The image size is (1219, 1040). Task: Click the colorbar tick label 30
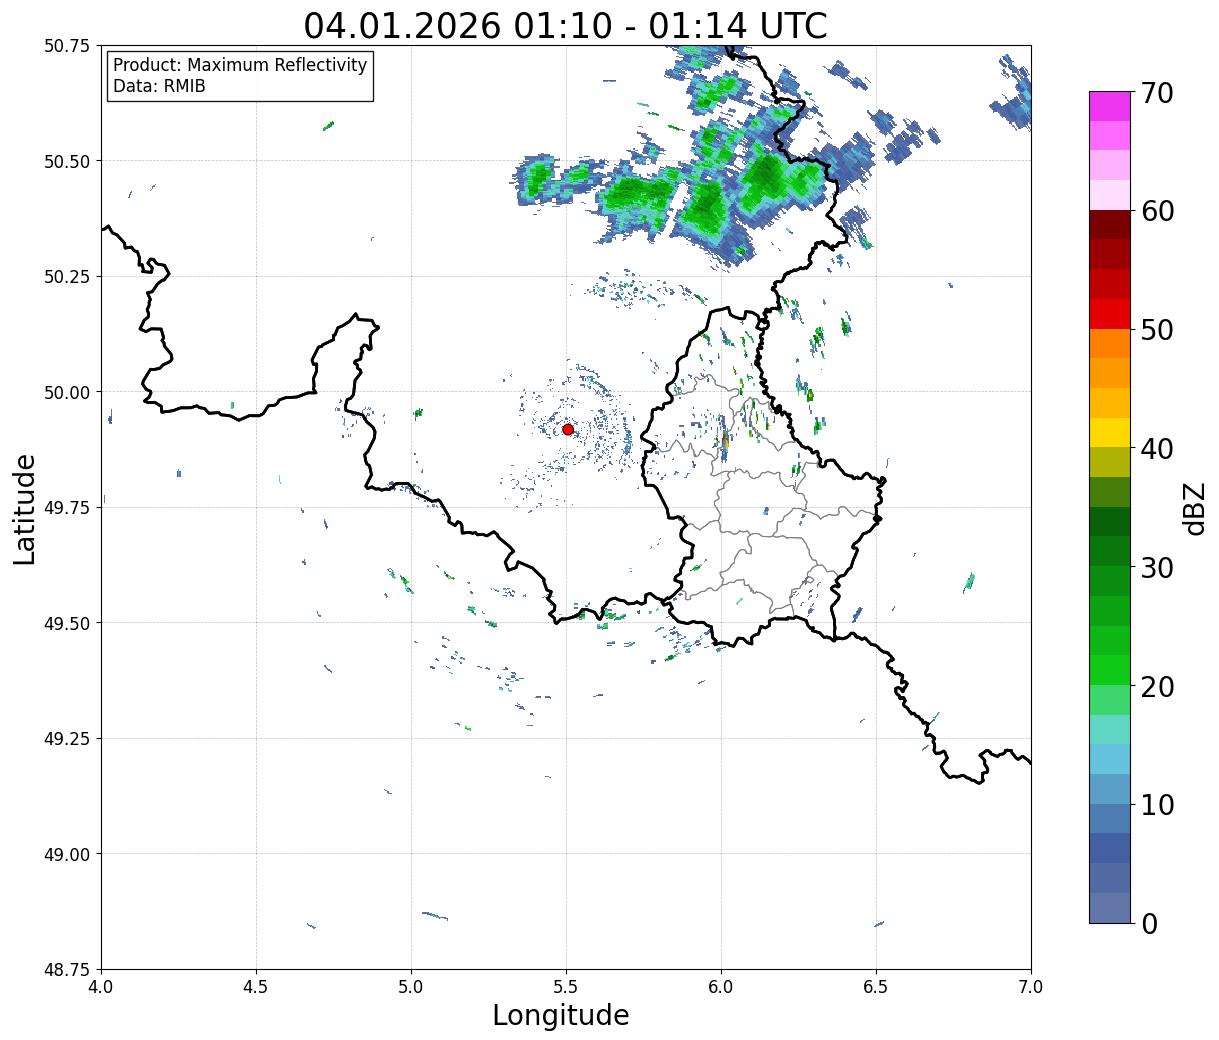[x=1157, y=568]
